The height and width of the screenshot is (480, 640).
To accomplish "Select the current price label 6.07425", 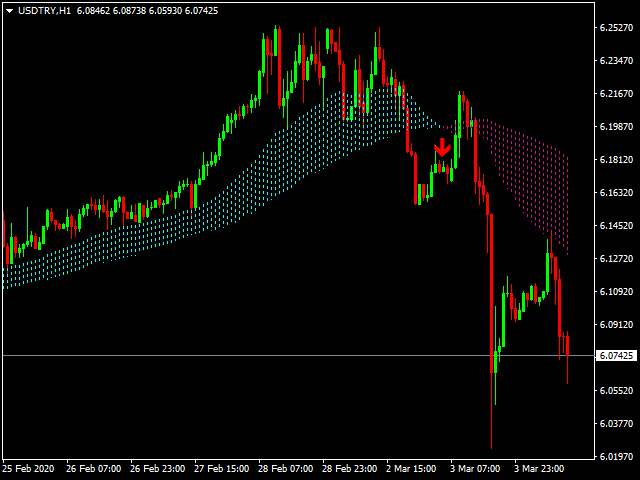I will point(616,355).
